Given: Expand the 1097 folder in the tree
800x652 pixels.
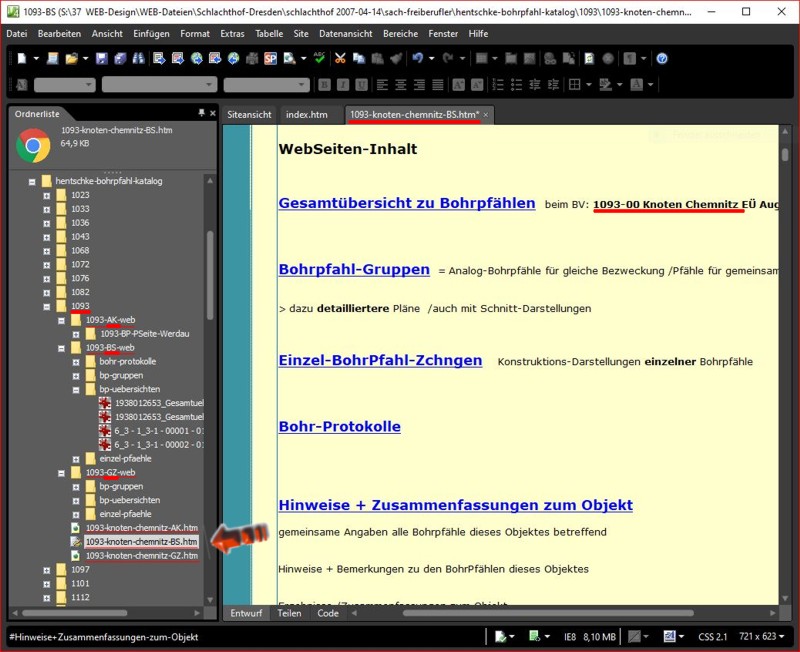Looking at the screenshot, I should coord(46,569).
